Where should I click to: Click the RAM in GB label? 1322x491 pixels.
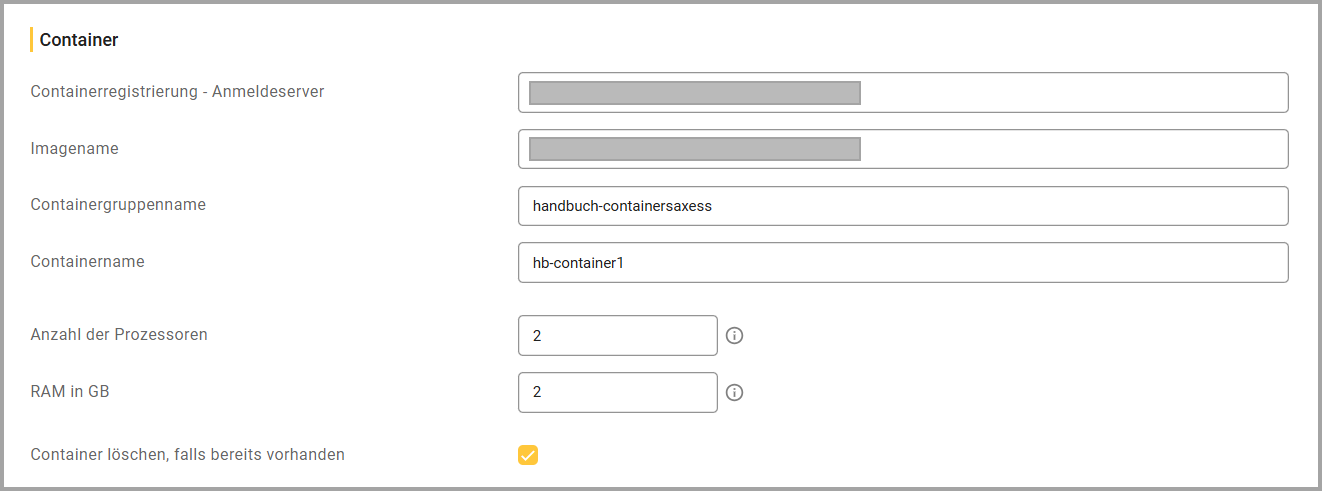point(70,392)
